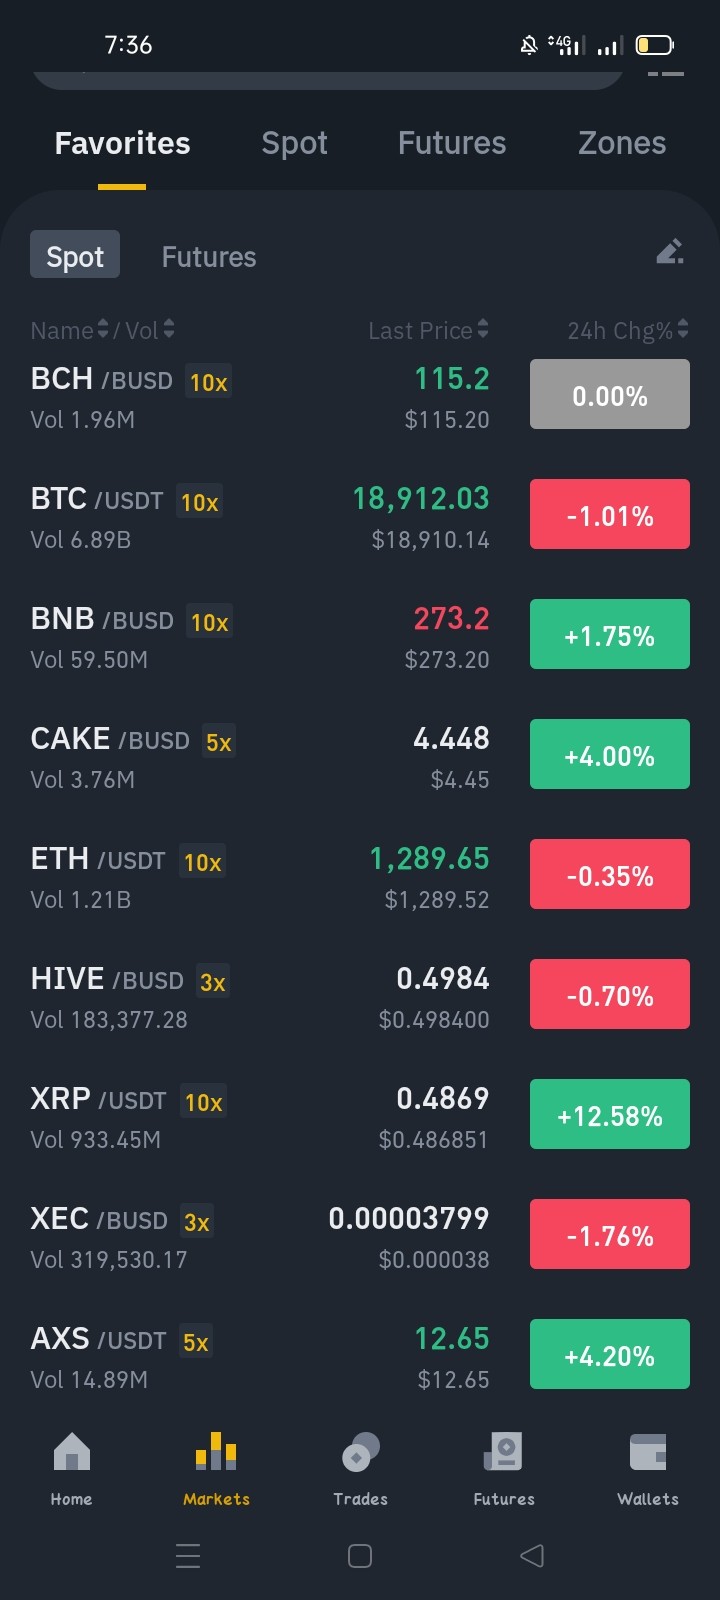The height and width of the screenshot is (1600, 720).
Task: Sort list by Last Price
Action: coord(428,330)
